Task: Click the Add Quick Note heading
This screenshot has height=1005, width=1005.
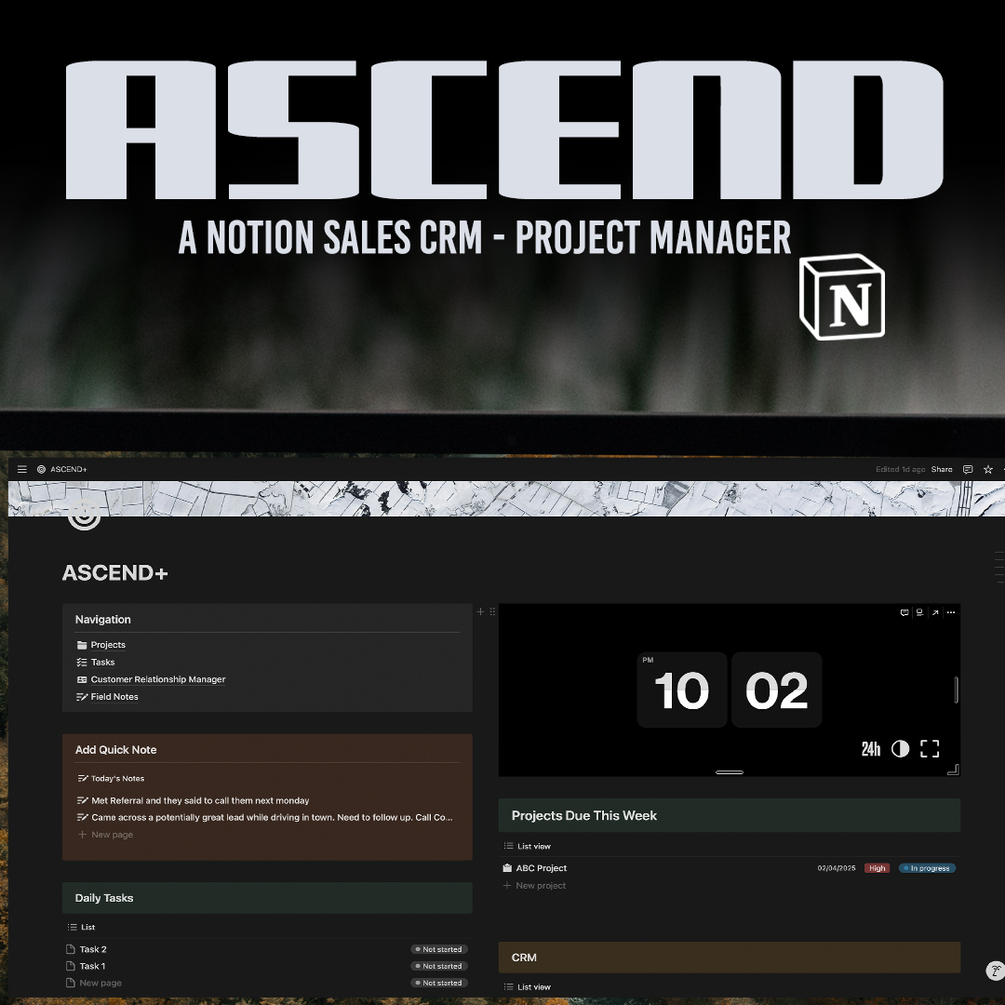Action: click(x=115, y=750)
